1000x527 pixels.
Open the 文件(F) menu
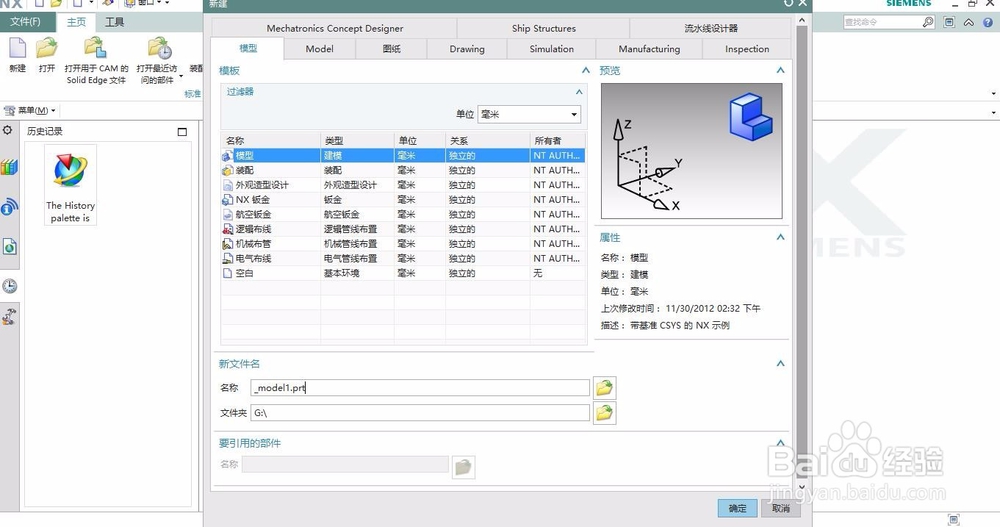click(26, 22)
